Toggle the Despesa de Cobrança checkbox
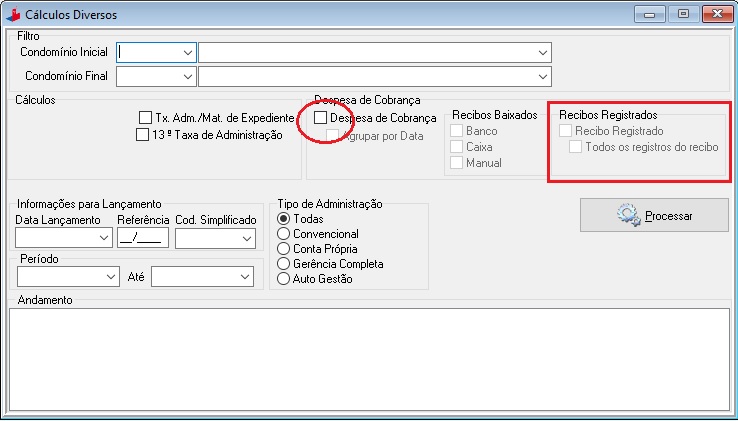Image resolution: width=738 pixels, height=421 pixels. (320, 118)
